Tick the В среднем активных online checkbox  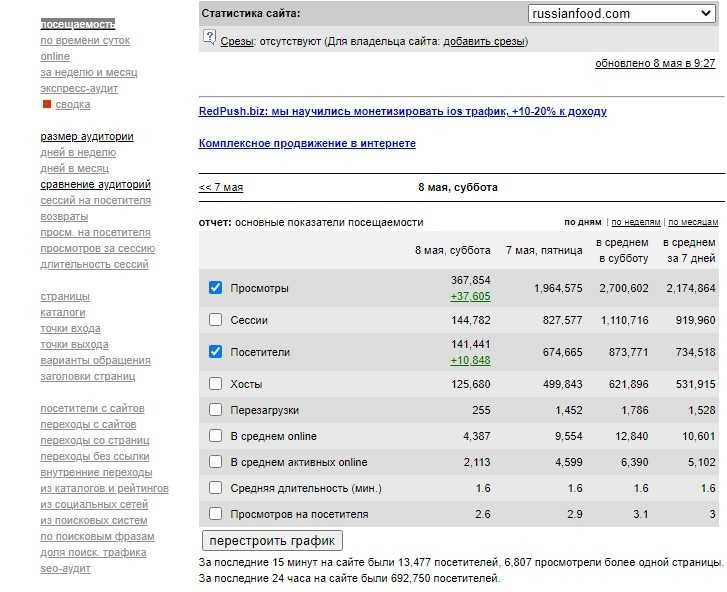click(215, 462)
